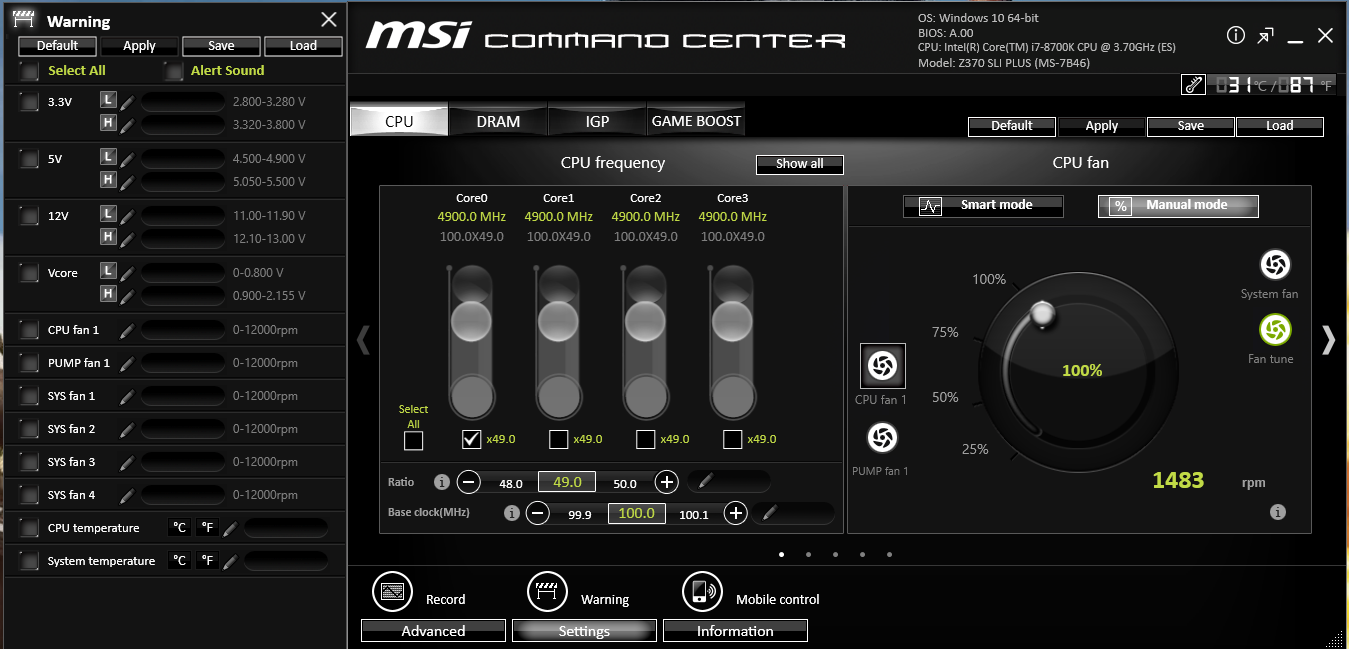
Task: Click pencil icon next to Ratio
Action: [x=705, y=482]
